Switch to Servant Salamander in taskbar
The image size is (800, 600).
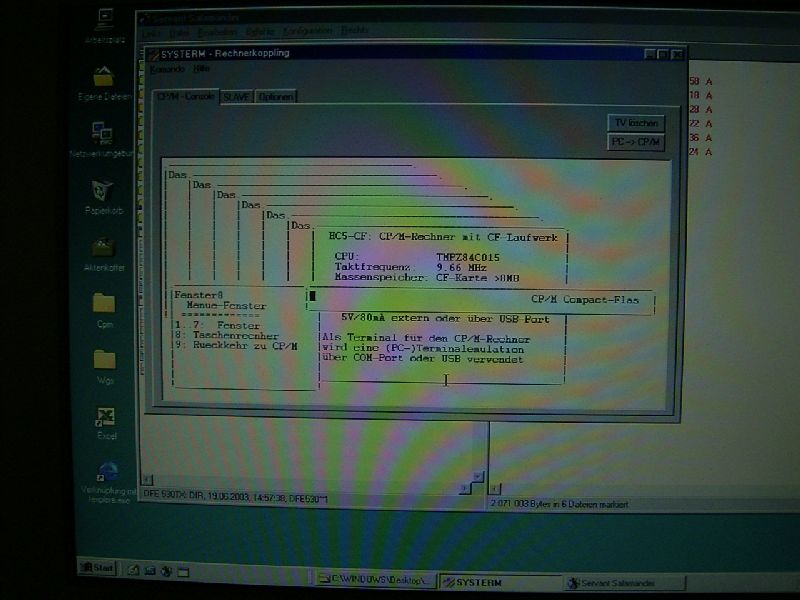pos(620,583)
